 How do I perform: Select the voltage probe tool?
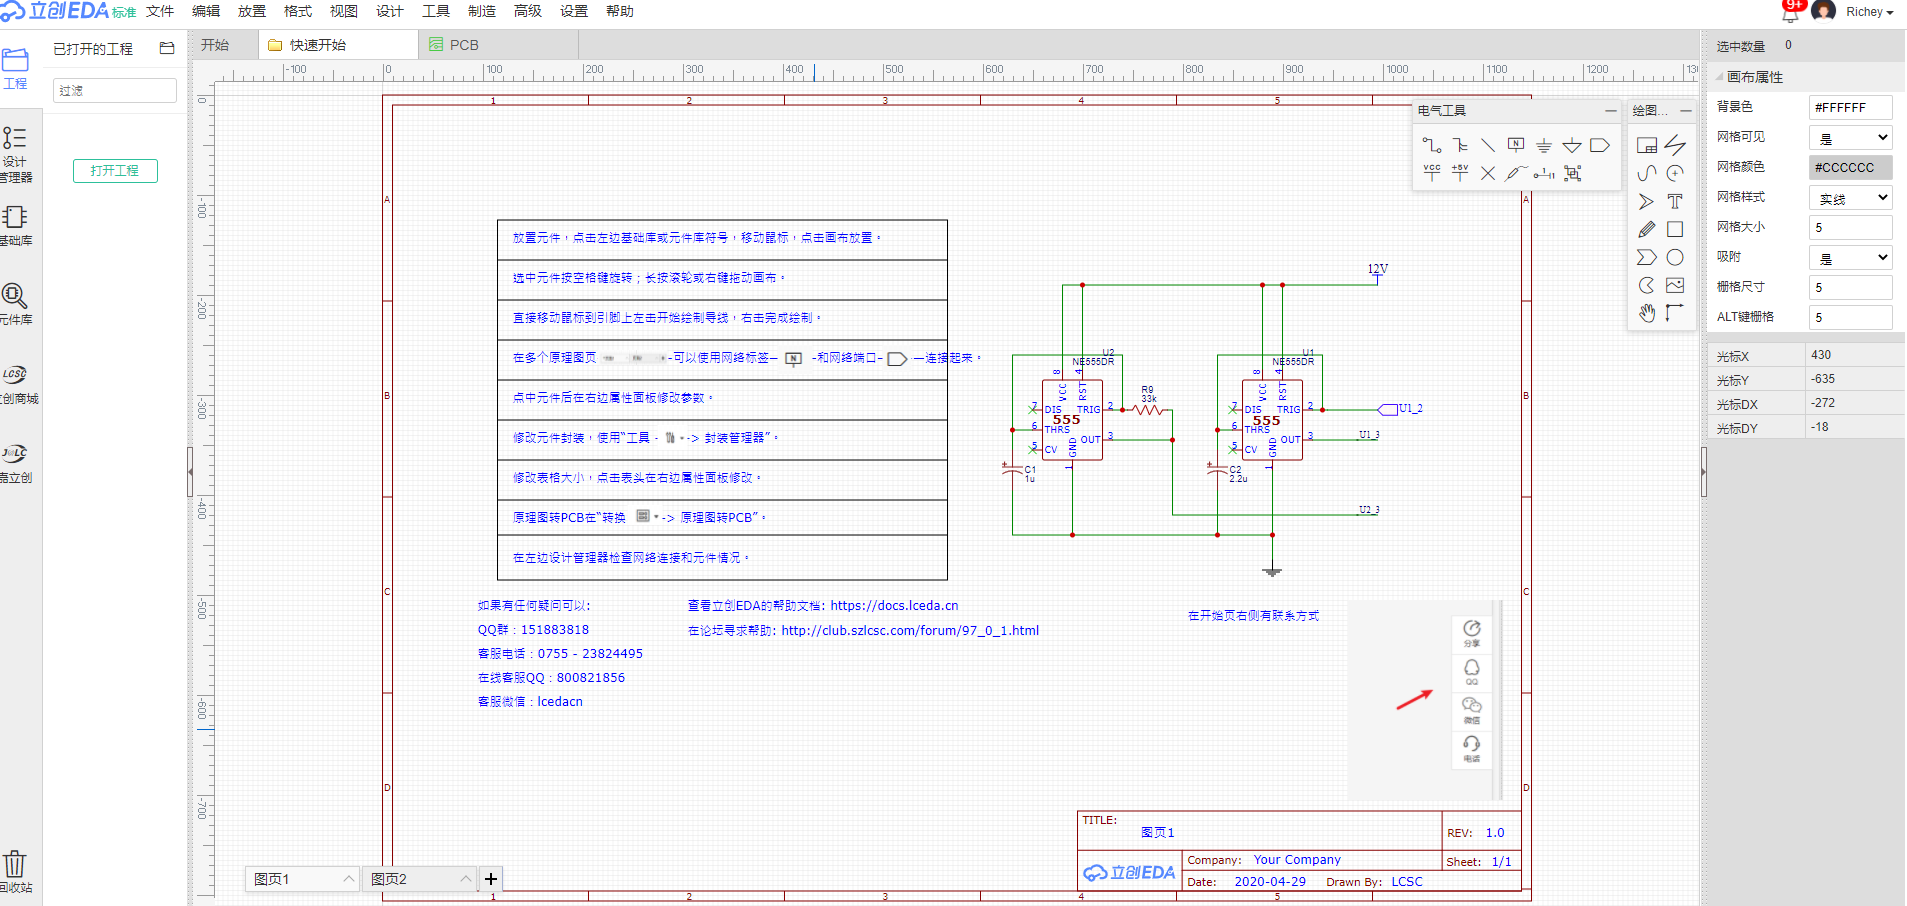(x=1516, y=173)
